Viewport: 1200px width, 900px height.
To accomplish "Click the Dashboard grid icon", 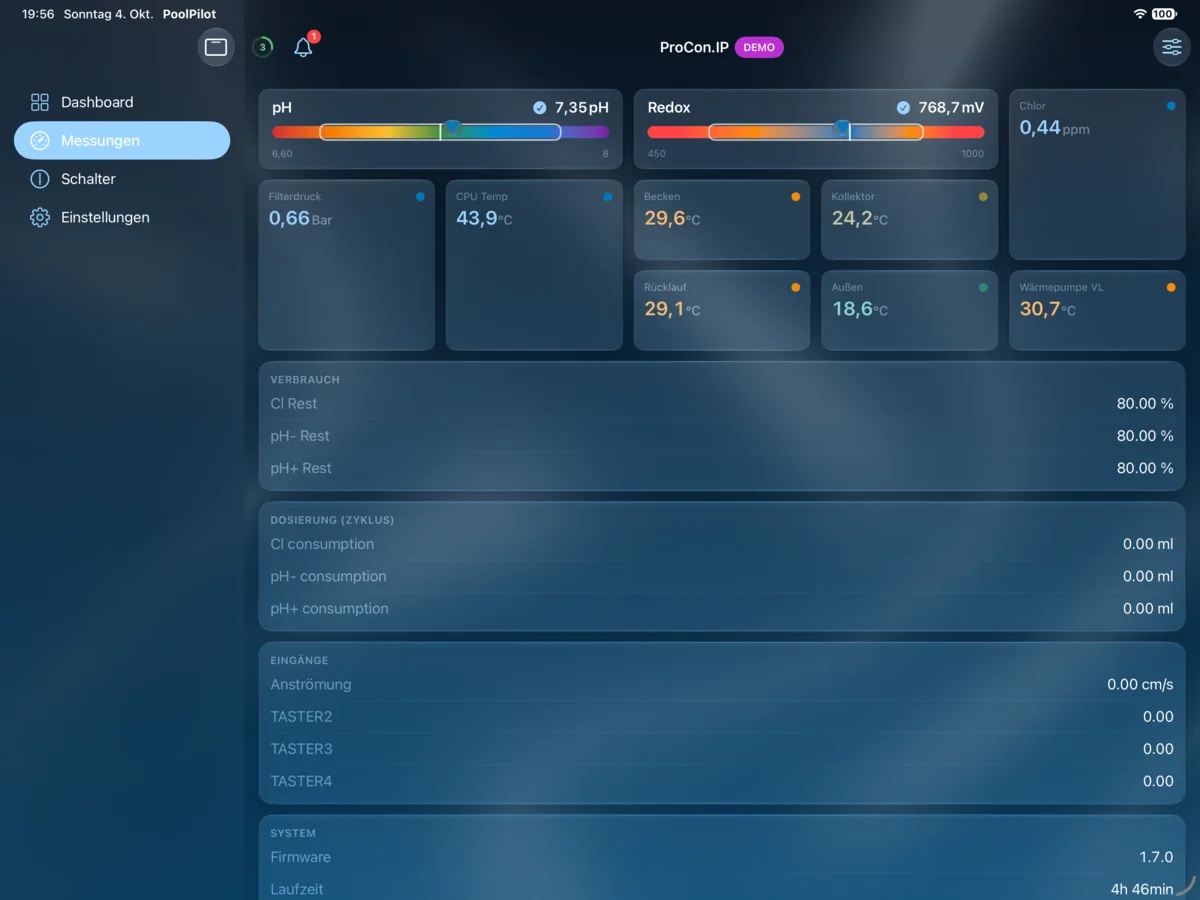I will coord(40,102).
